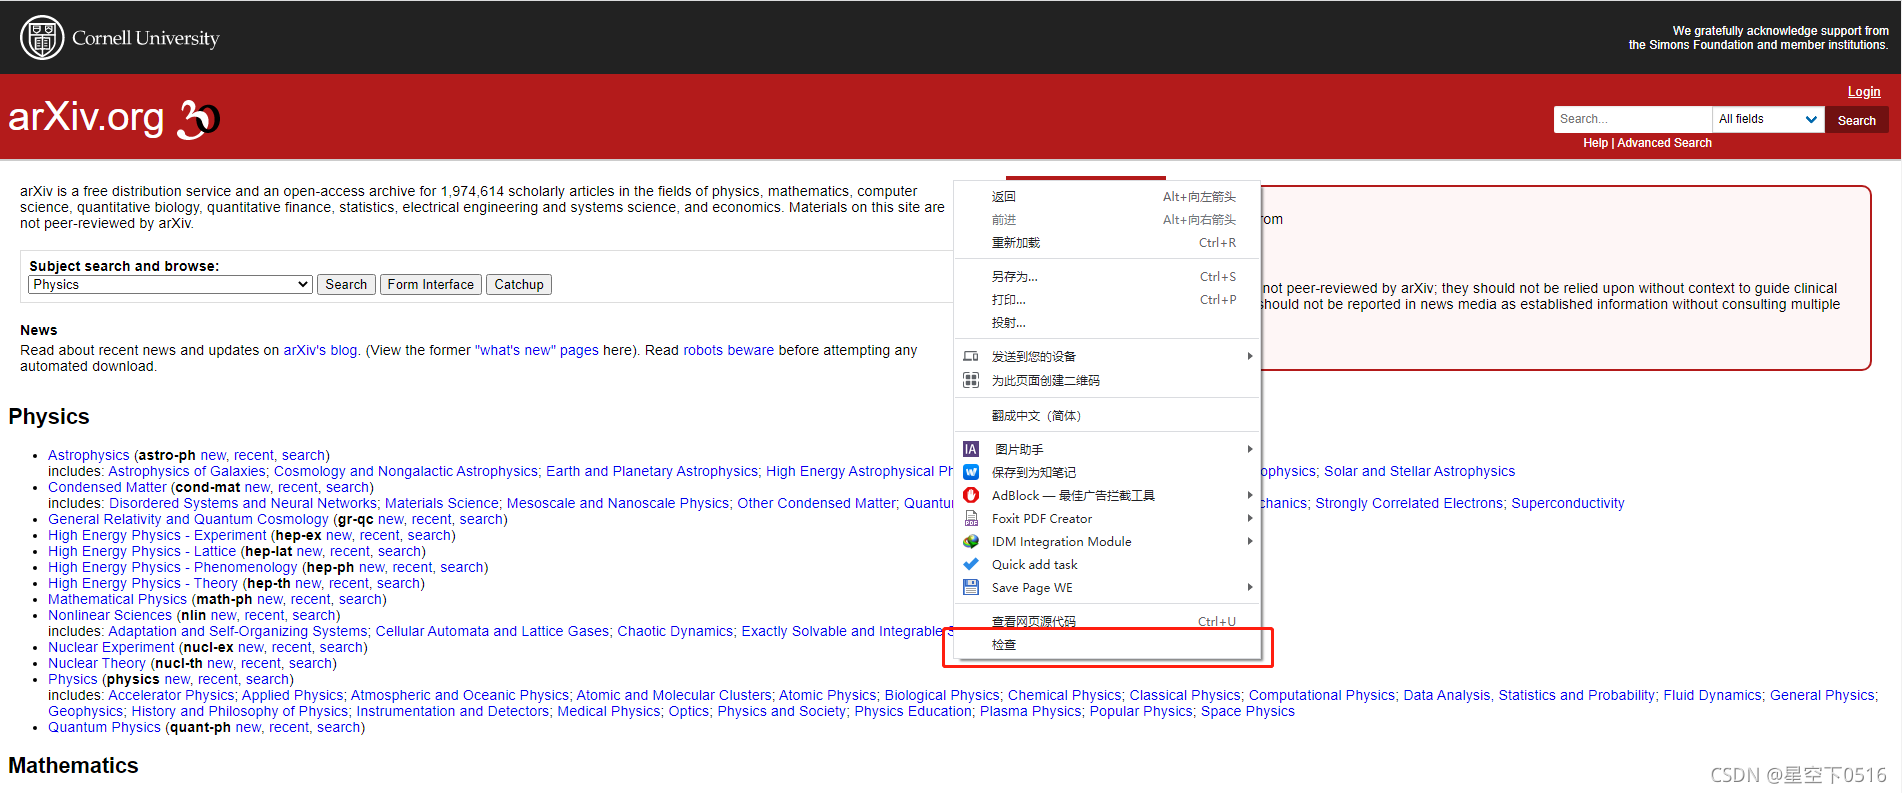This screenshot has width=1902, height=793.
Task: Click the red AdBlock icon
Action: [970, 495]
